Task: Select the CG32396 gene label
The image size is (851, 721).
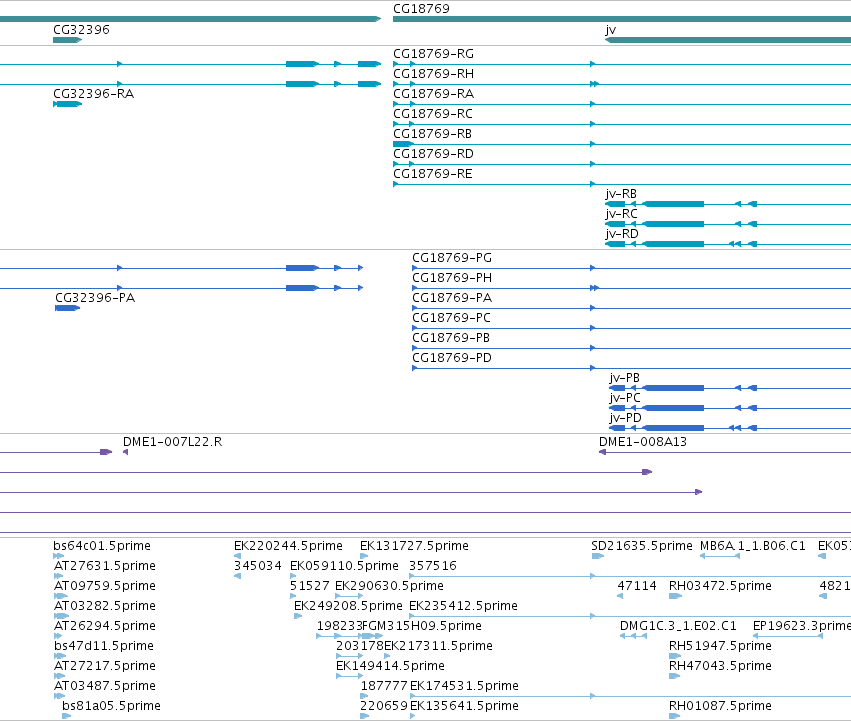Action: (81, 30)
